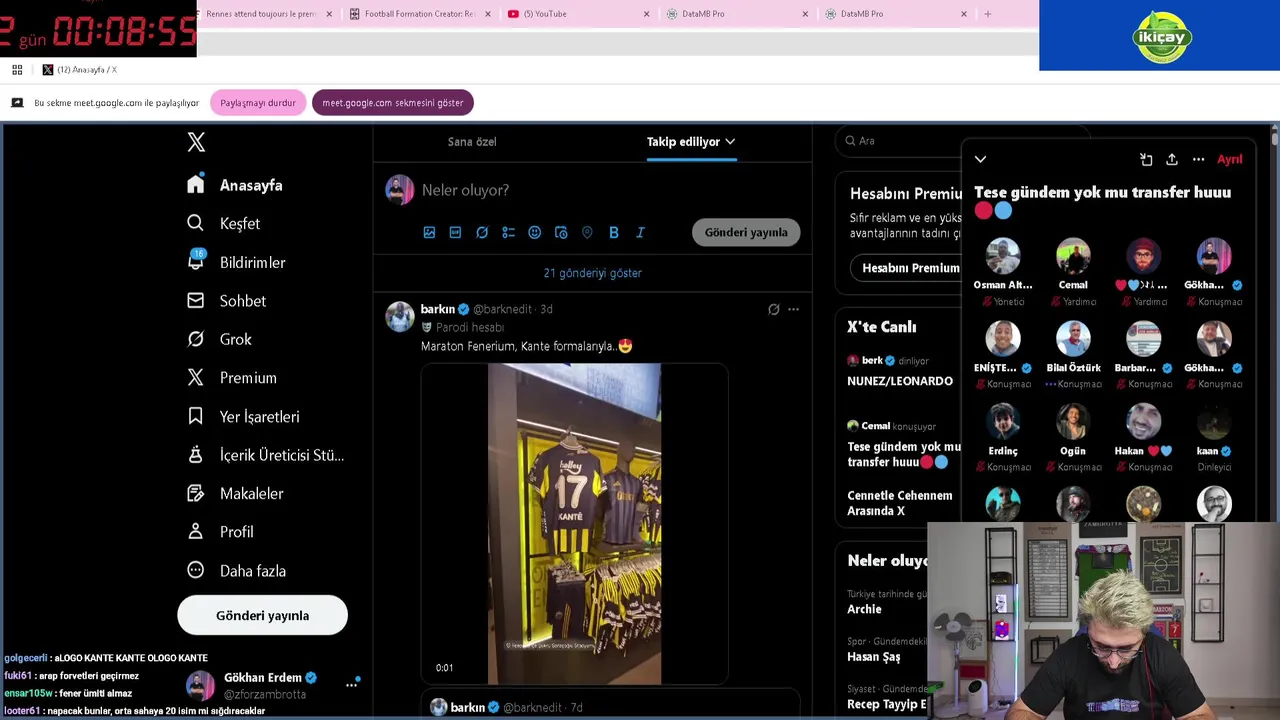1280x720 pixels.
Task: Add a poll in the composer
Action: (x=508, y=232)
